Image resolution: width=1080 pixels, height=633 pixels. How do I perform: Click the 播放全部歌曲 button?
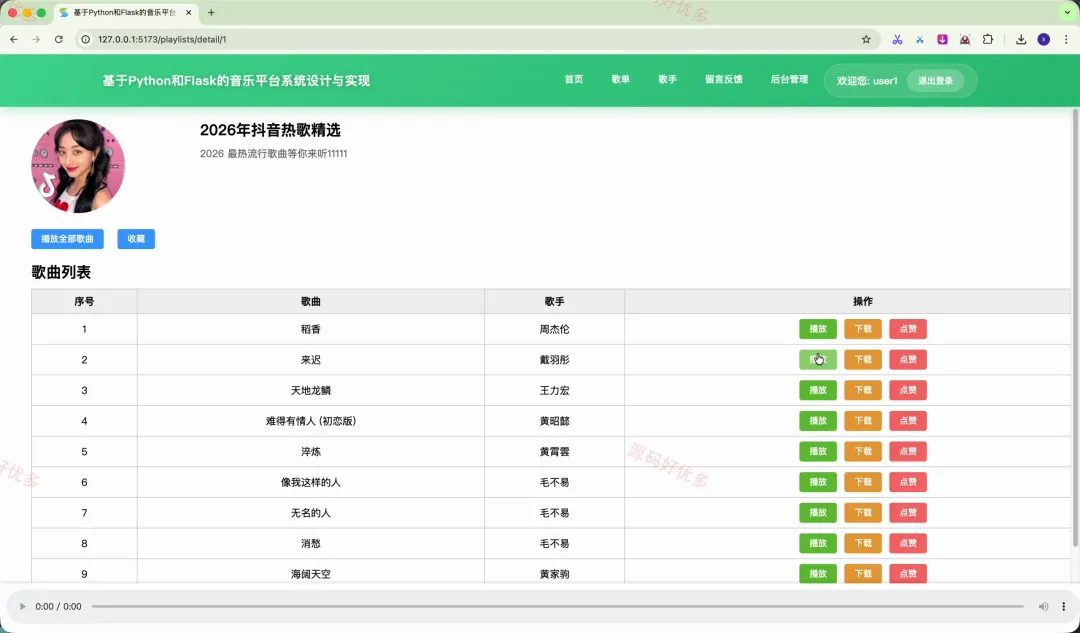(x=68, y=239)
